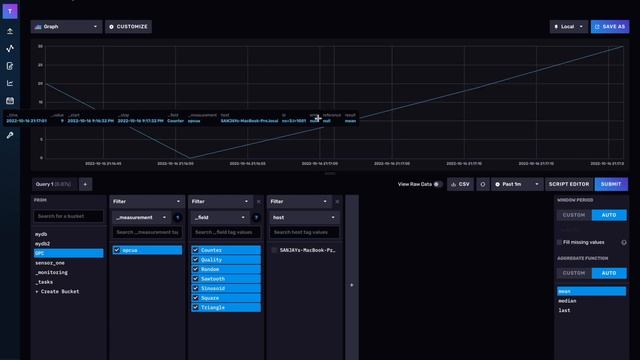Open the Local timezone dropdown

[569, 27]
